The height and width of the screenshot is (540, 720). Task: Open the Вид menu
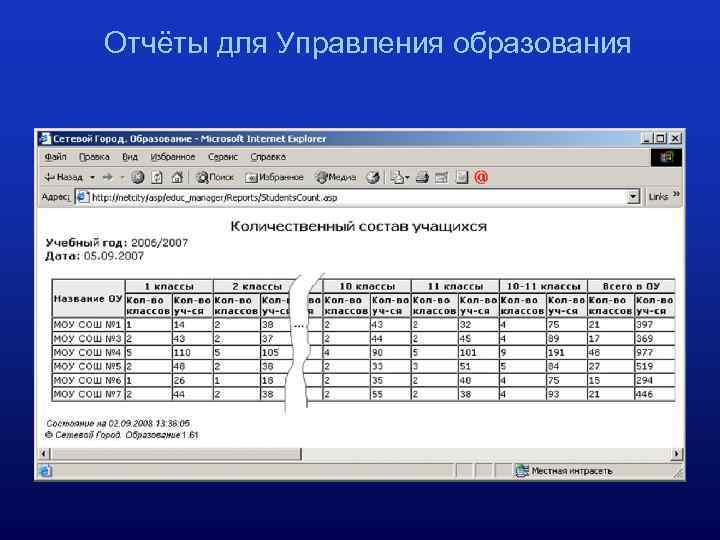pyautogui.click(x=130, y=157)
